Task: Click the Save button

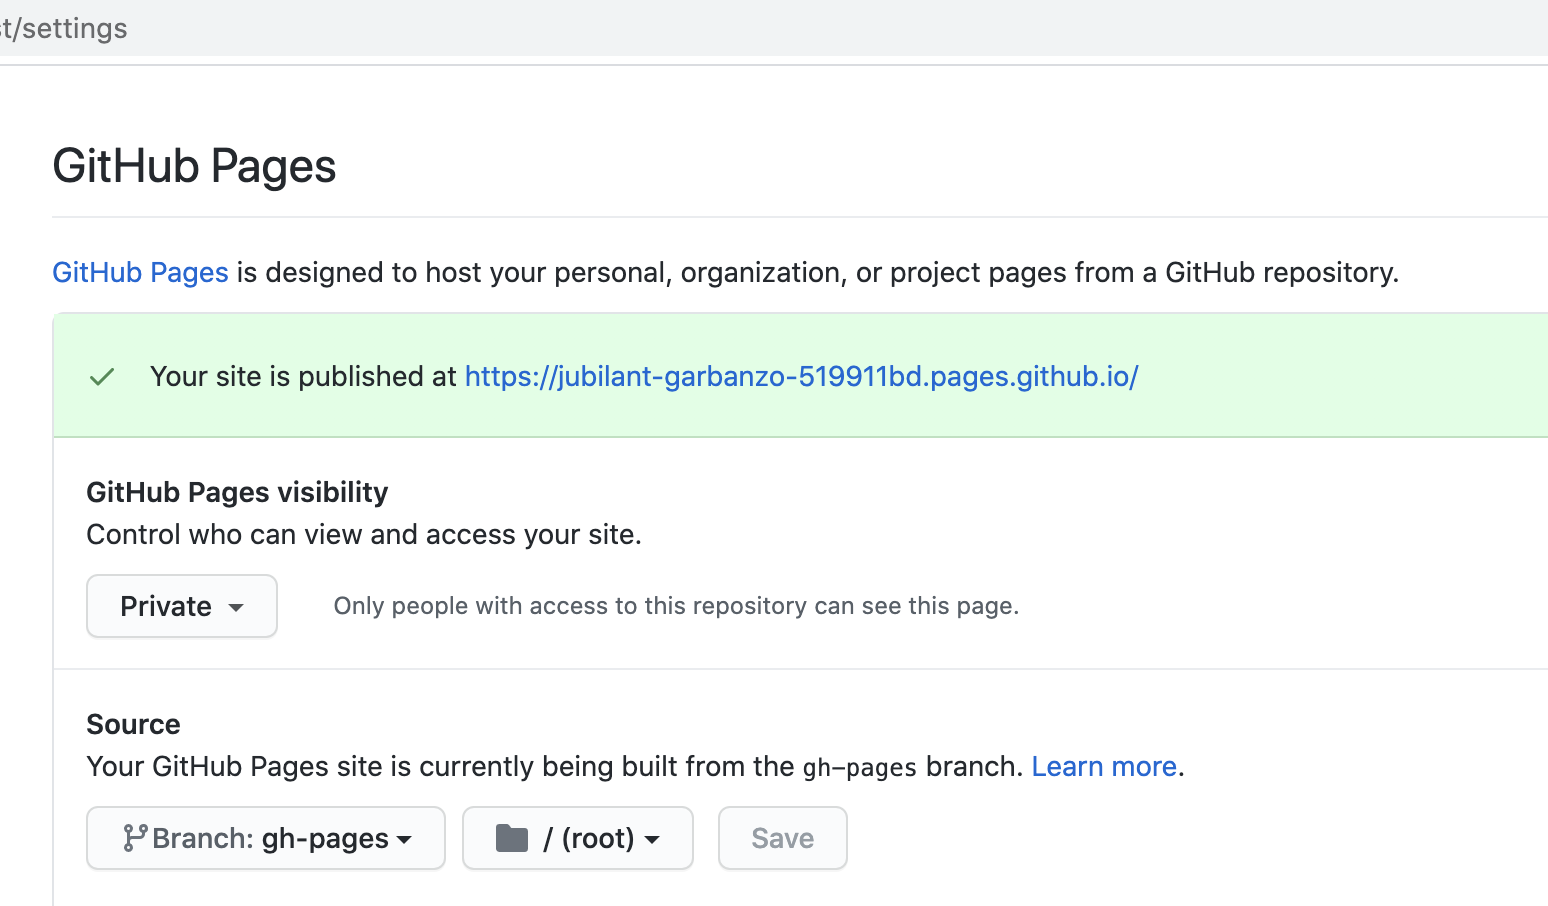Action: (x=783, y=838)
